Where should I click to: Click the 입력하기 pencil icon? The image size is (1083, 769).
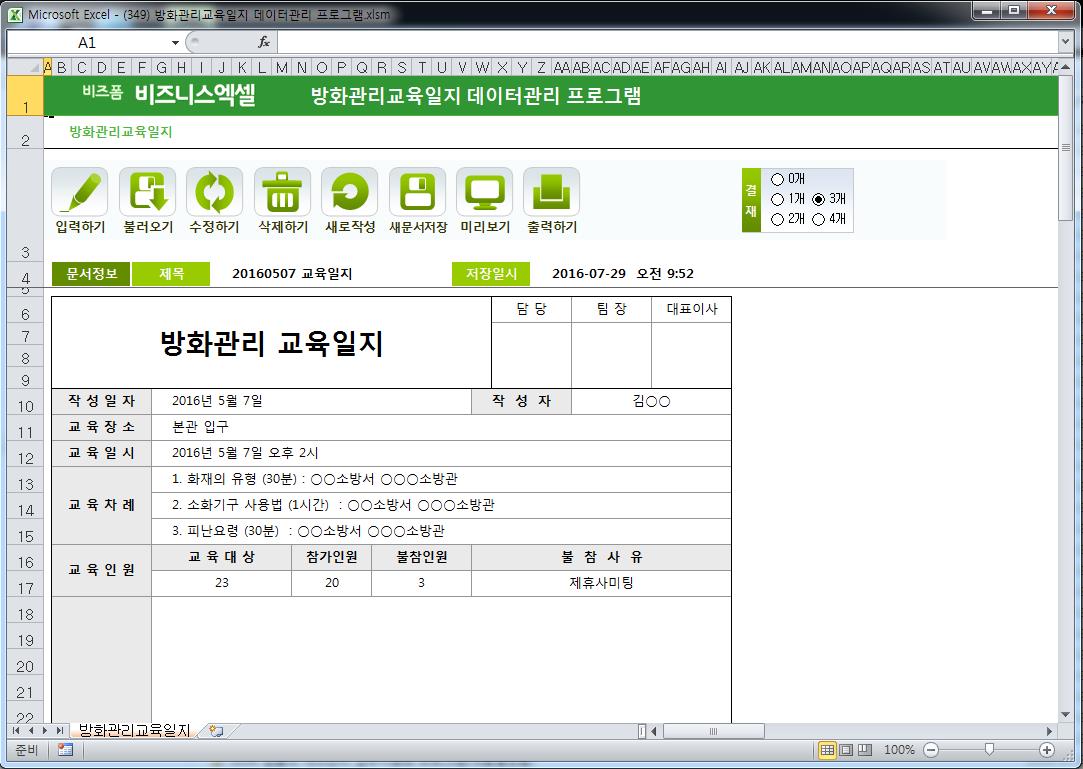(80, 192)
